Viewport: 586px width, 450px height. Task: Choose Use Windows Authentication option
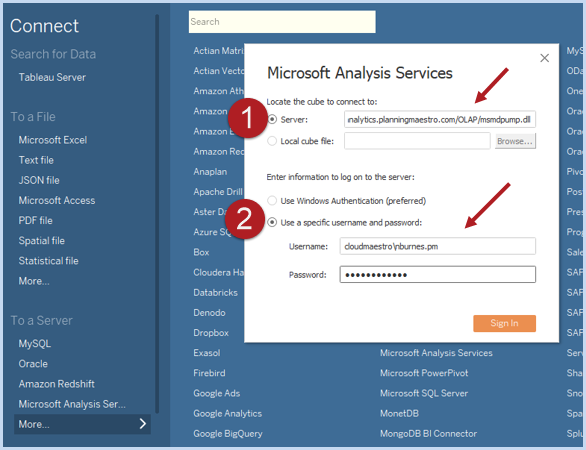[x=272, y=201]
